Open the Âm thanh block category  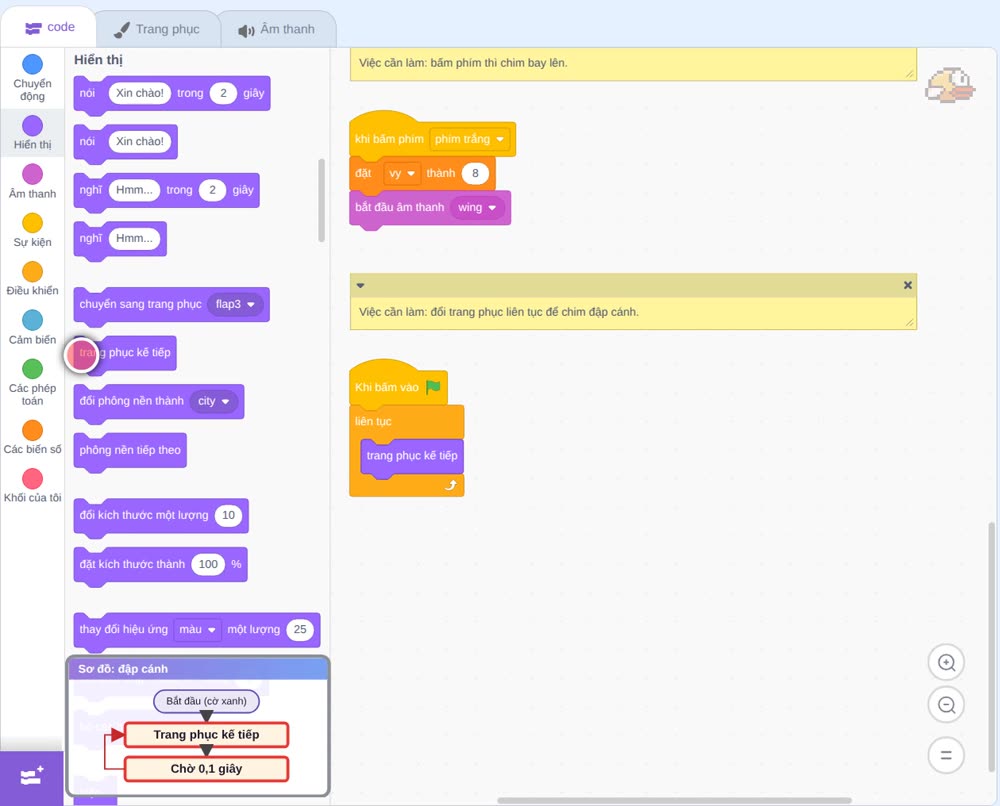click(x=33, y=182)
